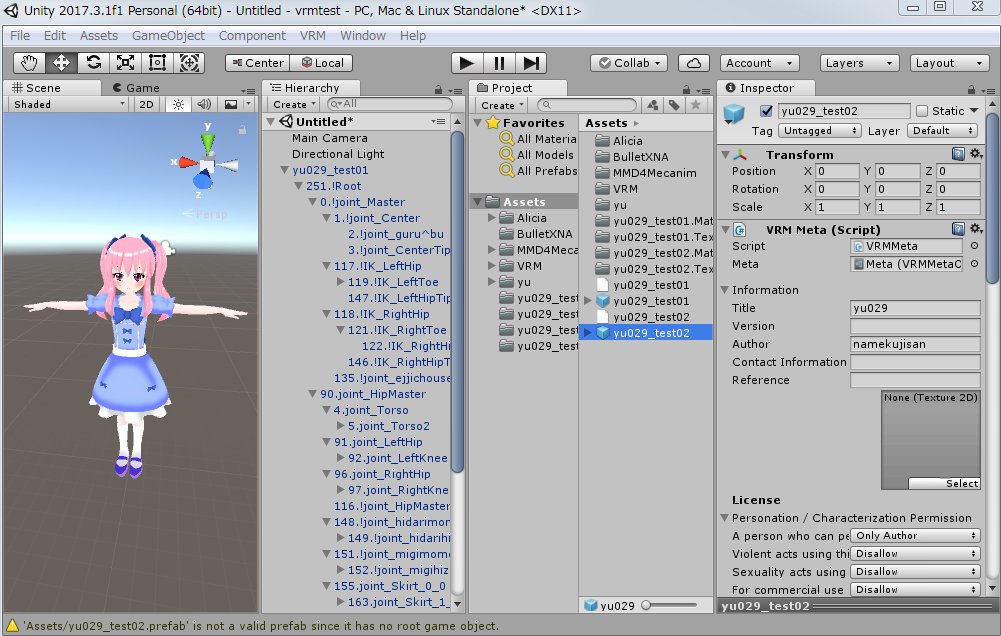Toggle scene audio speaker icon
This screenshot has height=636, width=1001.
tap(204, 104)
